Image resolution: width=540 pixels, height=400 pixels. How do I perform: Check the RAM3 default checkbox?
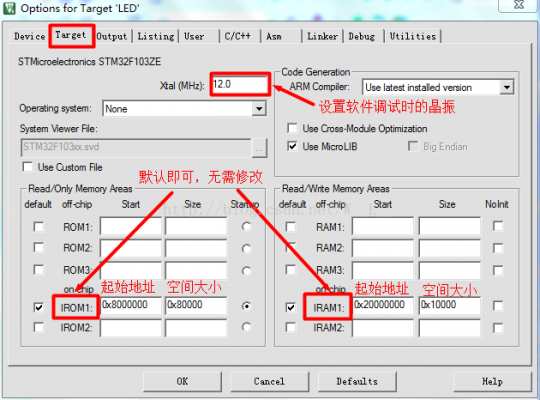click(291, 269)
